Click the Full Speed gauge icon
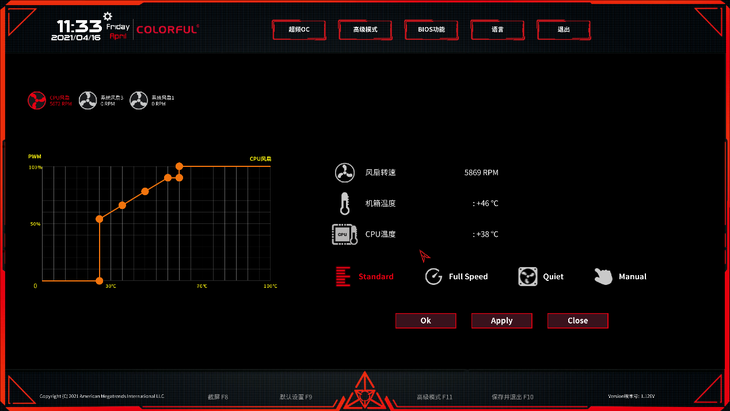 click(x=433, y=276)
